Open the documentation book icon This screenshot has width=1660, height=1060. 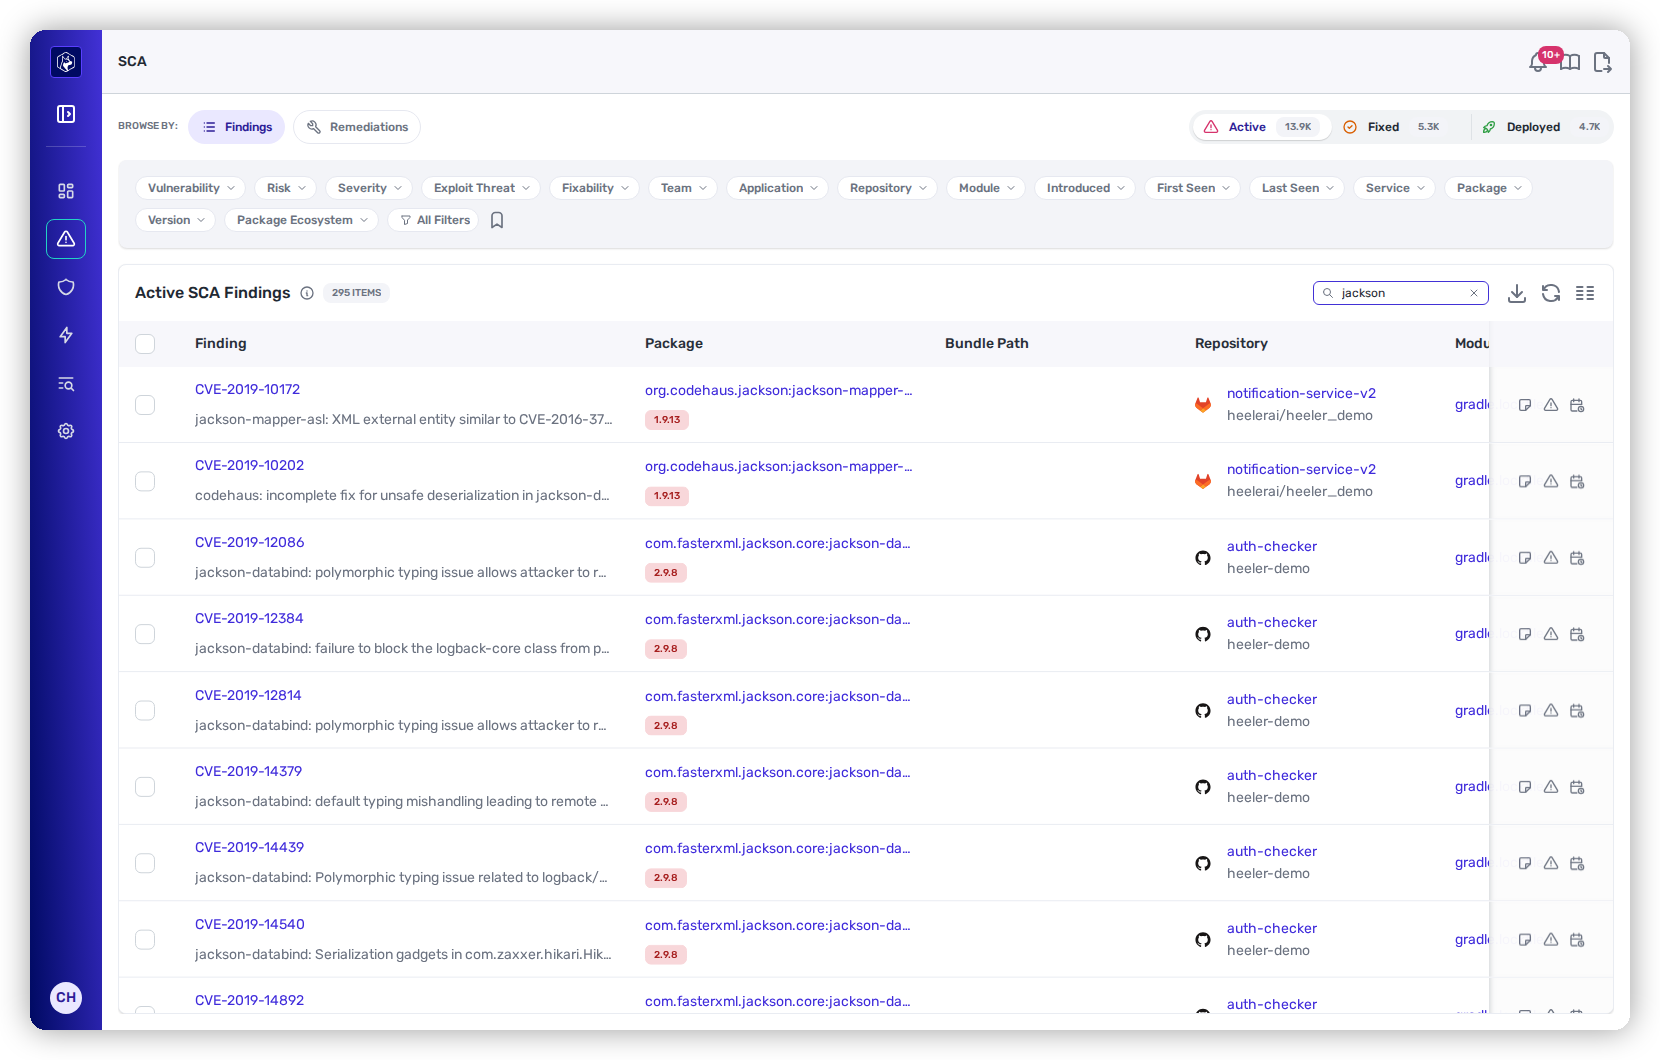coord(1571,63)
